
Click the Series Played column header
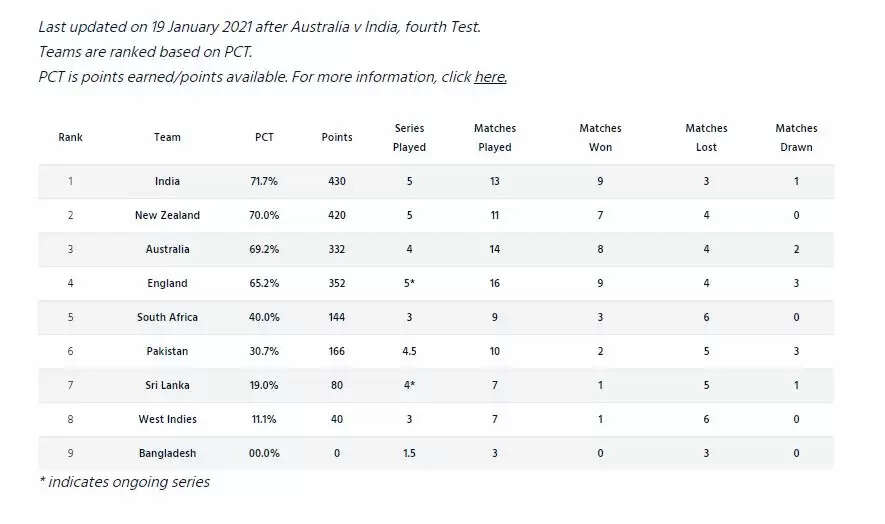409,137
